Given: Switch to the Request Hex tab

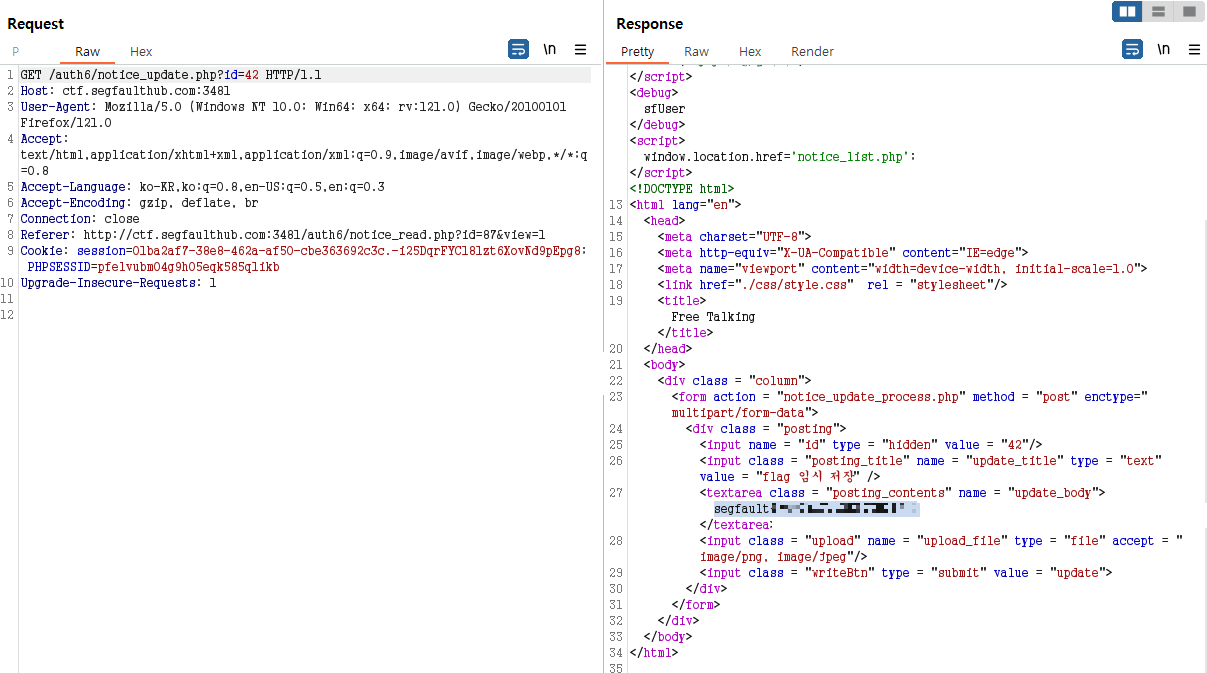Looking at the screenshot, I should [141, 52].
